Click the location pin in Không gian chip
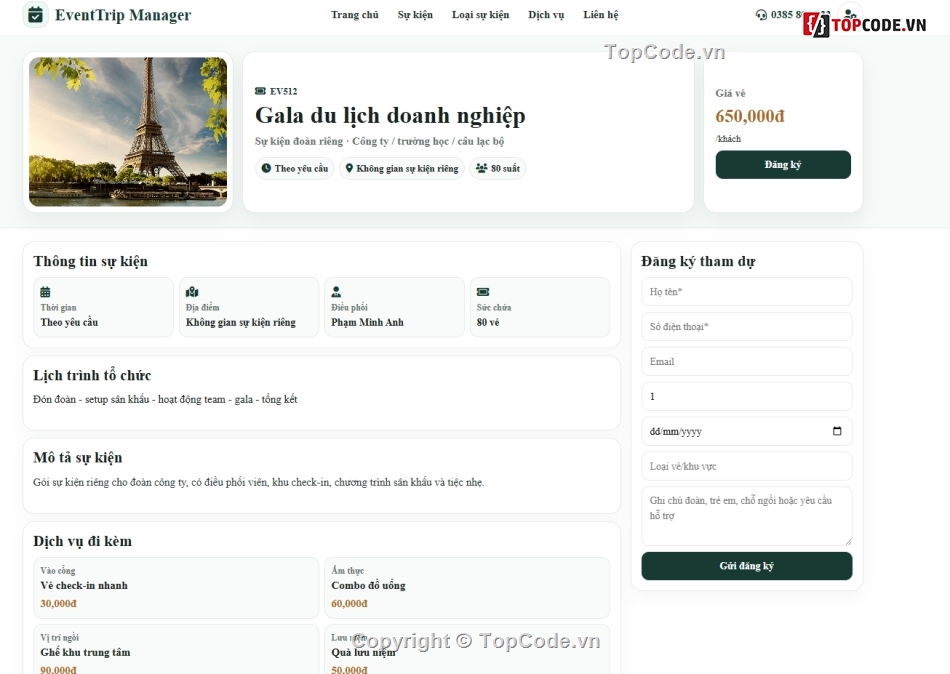This screenshot has height=674, width=950. [349, 168]
